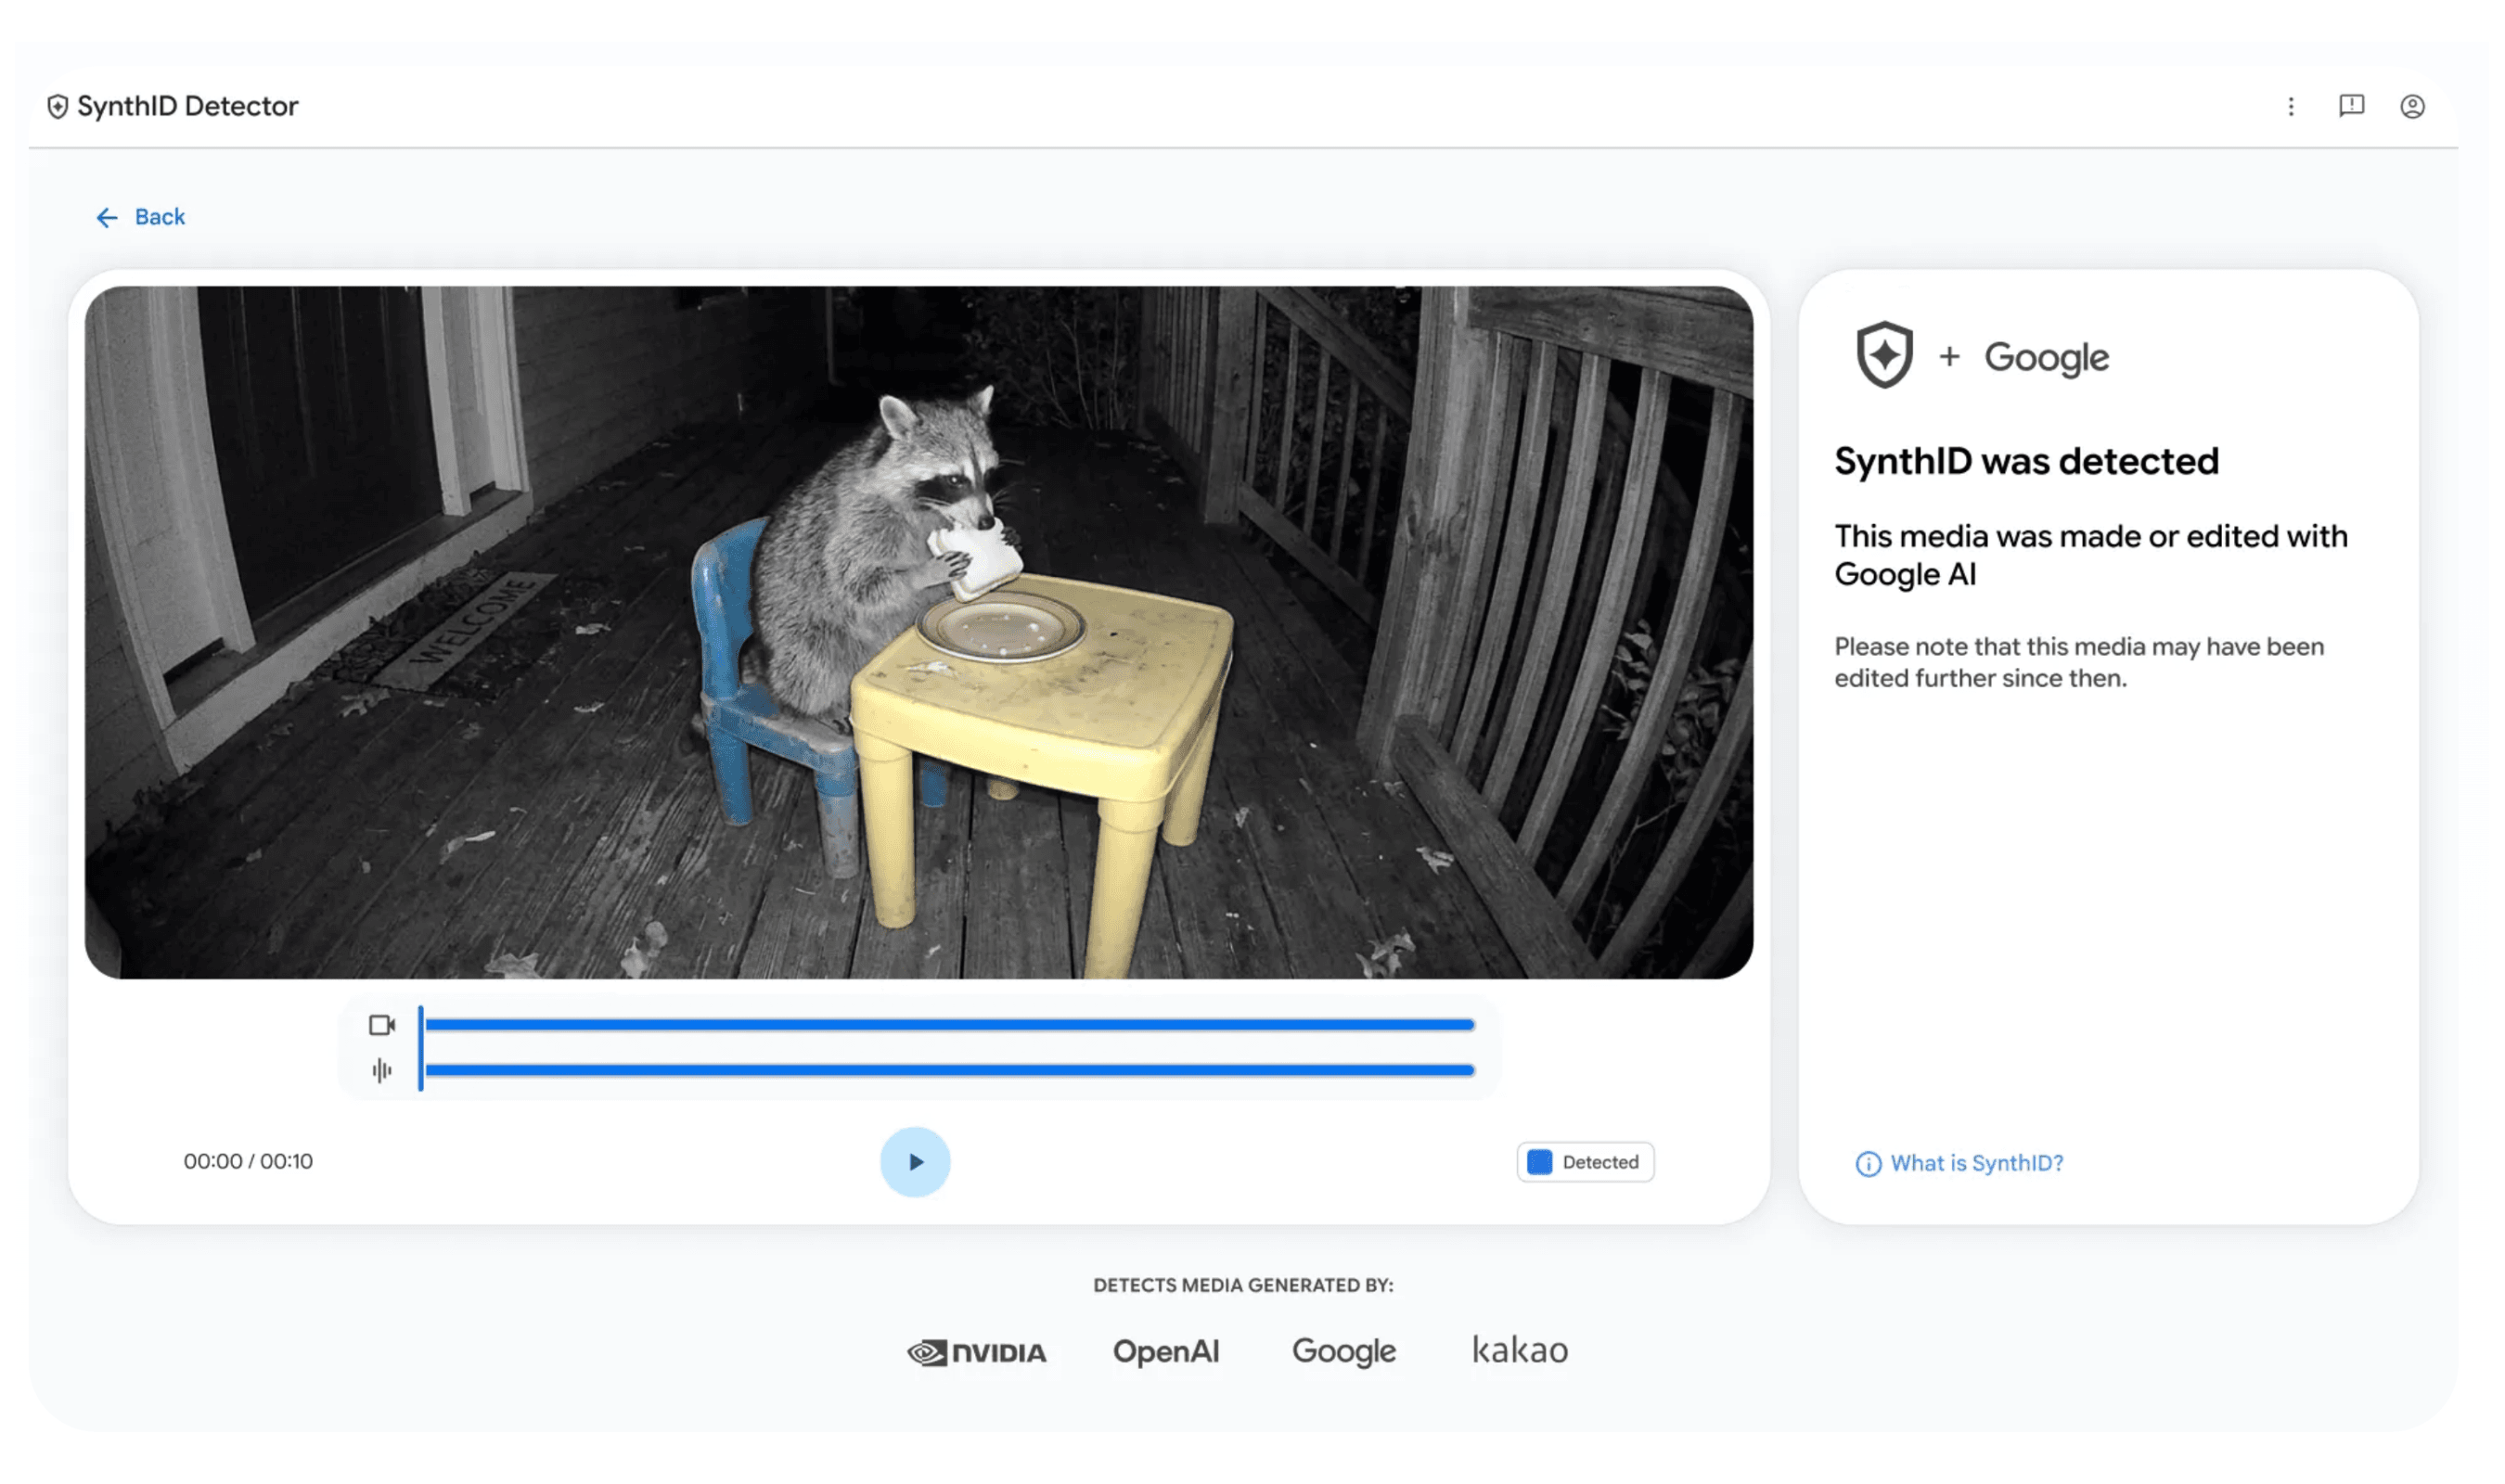2505x1484 pixels.
Task: Click the blue Detected legend swatch
Action: click(x=1540, y=1162)
